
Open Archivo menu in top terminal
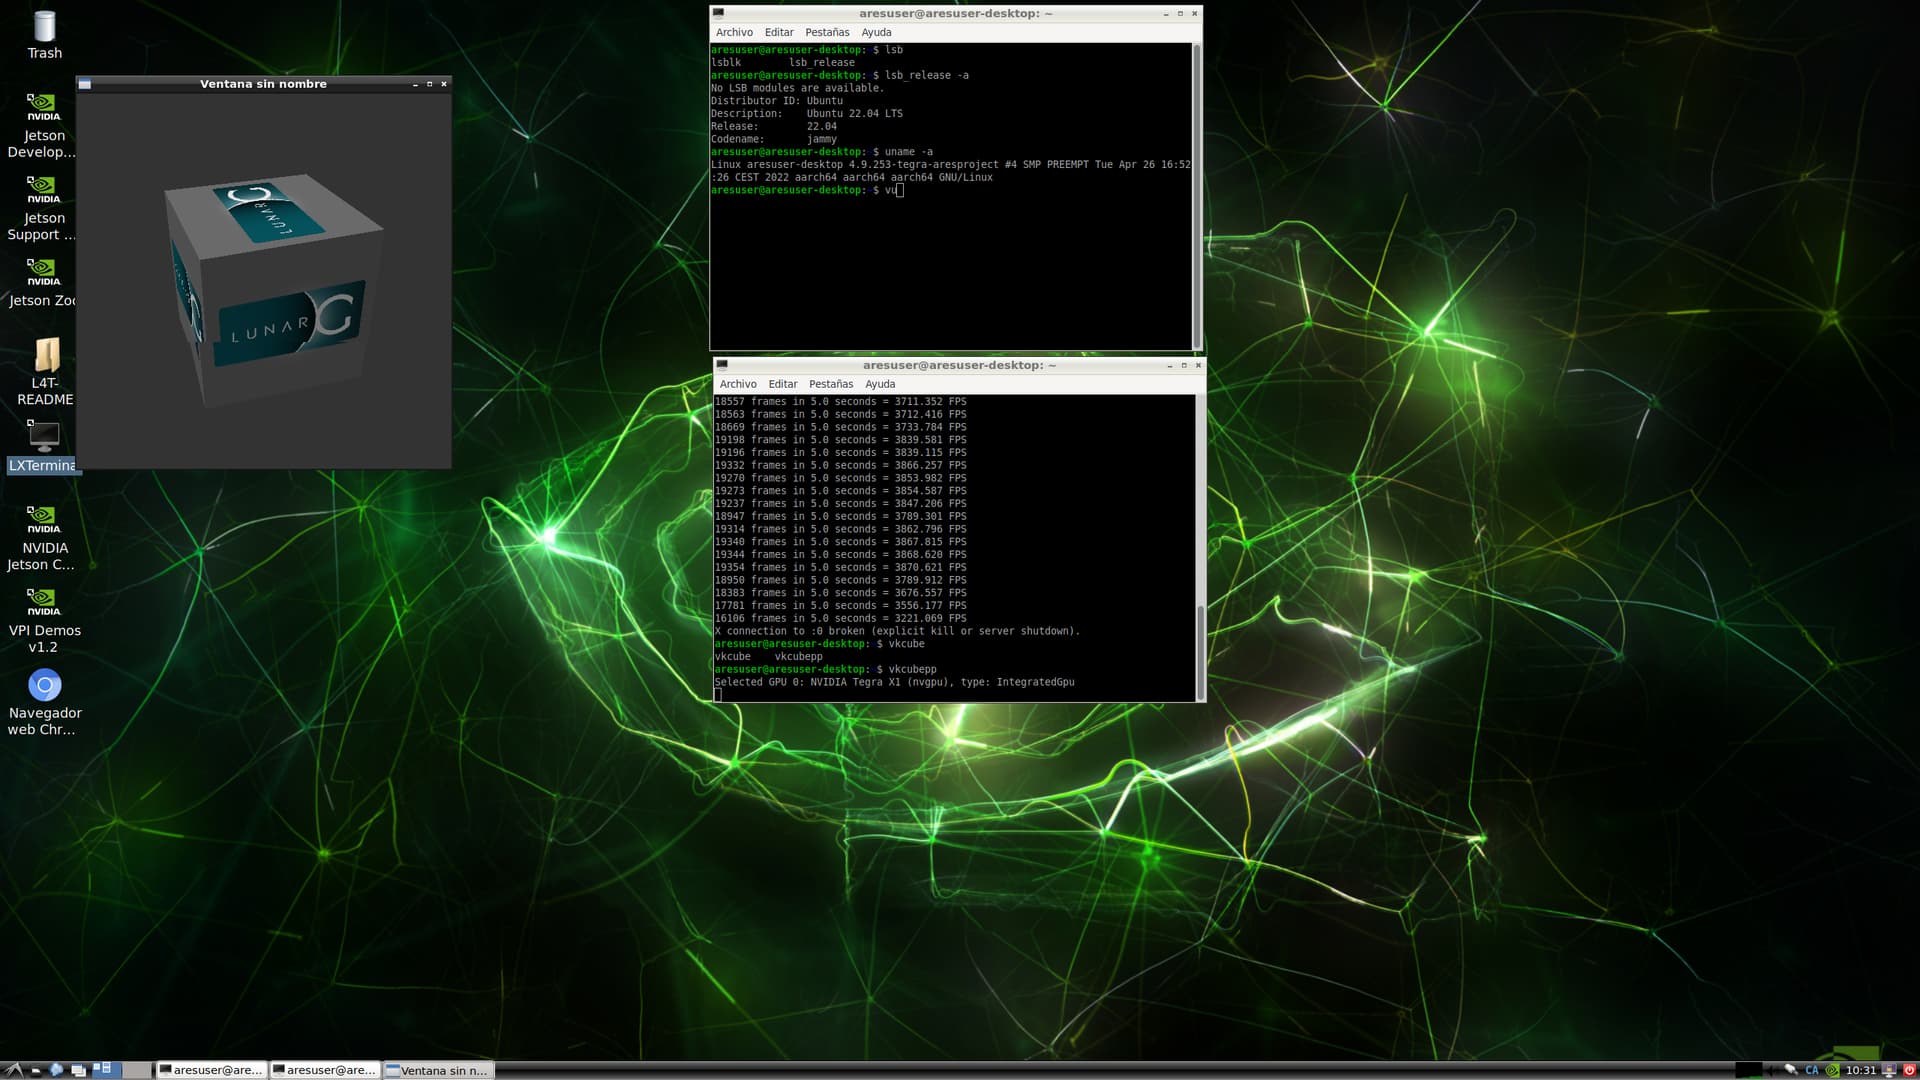pyautogui.click(x=734, y=32)
